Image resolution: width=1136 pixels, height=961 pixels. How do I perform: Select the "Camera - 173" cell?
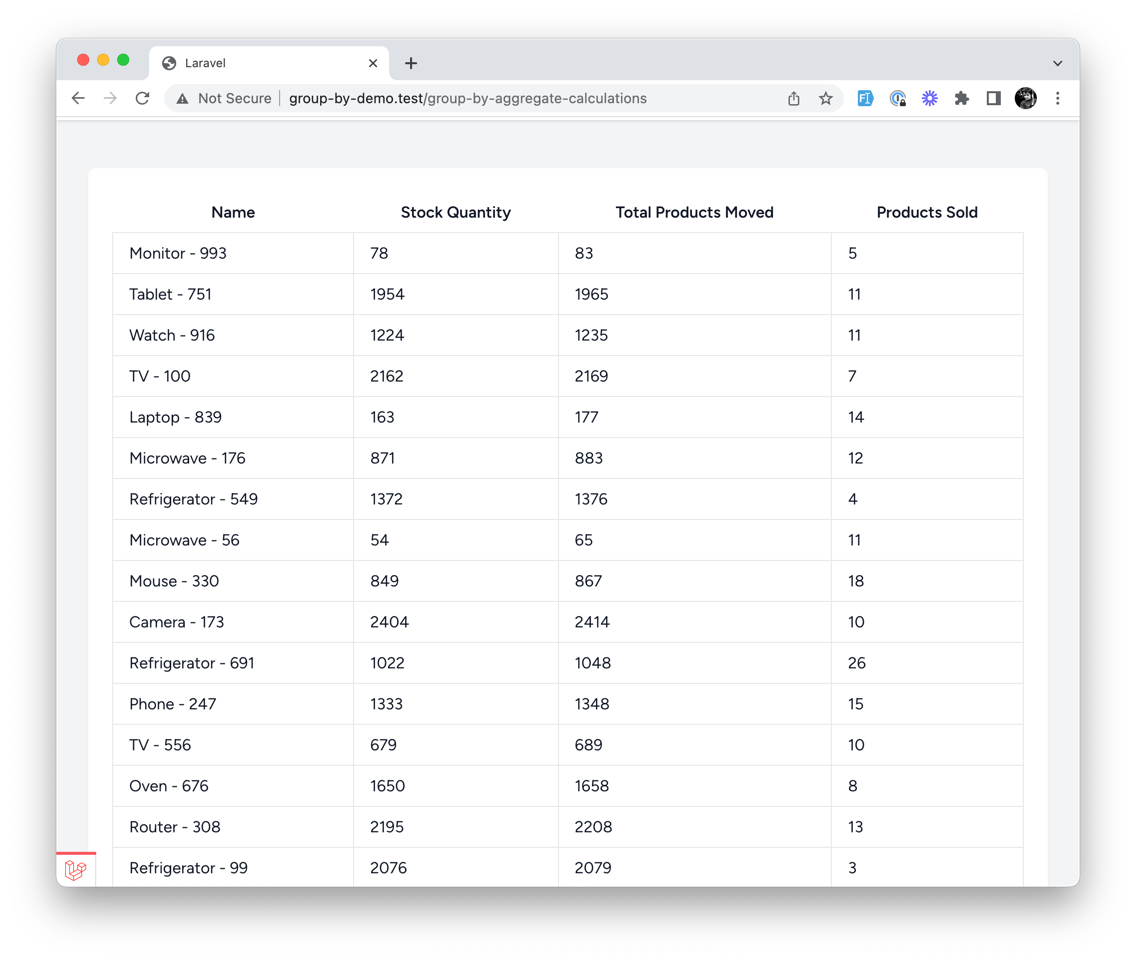[233, 622]
